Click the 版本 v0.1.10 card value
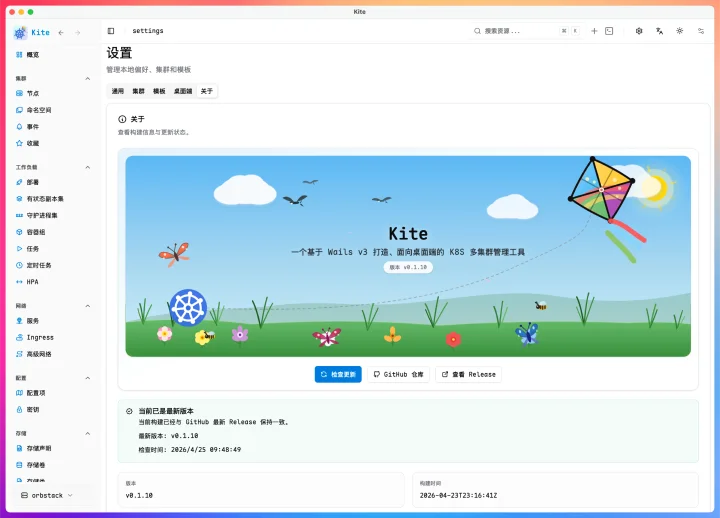Image resolution: width=720 pixels, height=518 pixels. (139, 495)
